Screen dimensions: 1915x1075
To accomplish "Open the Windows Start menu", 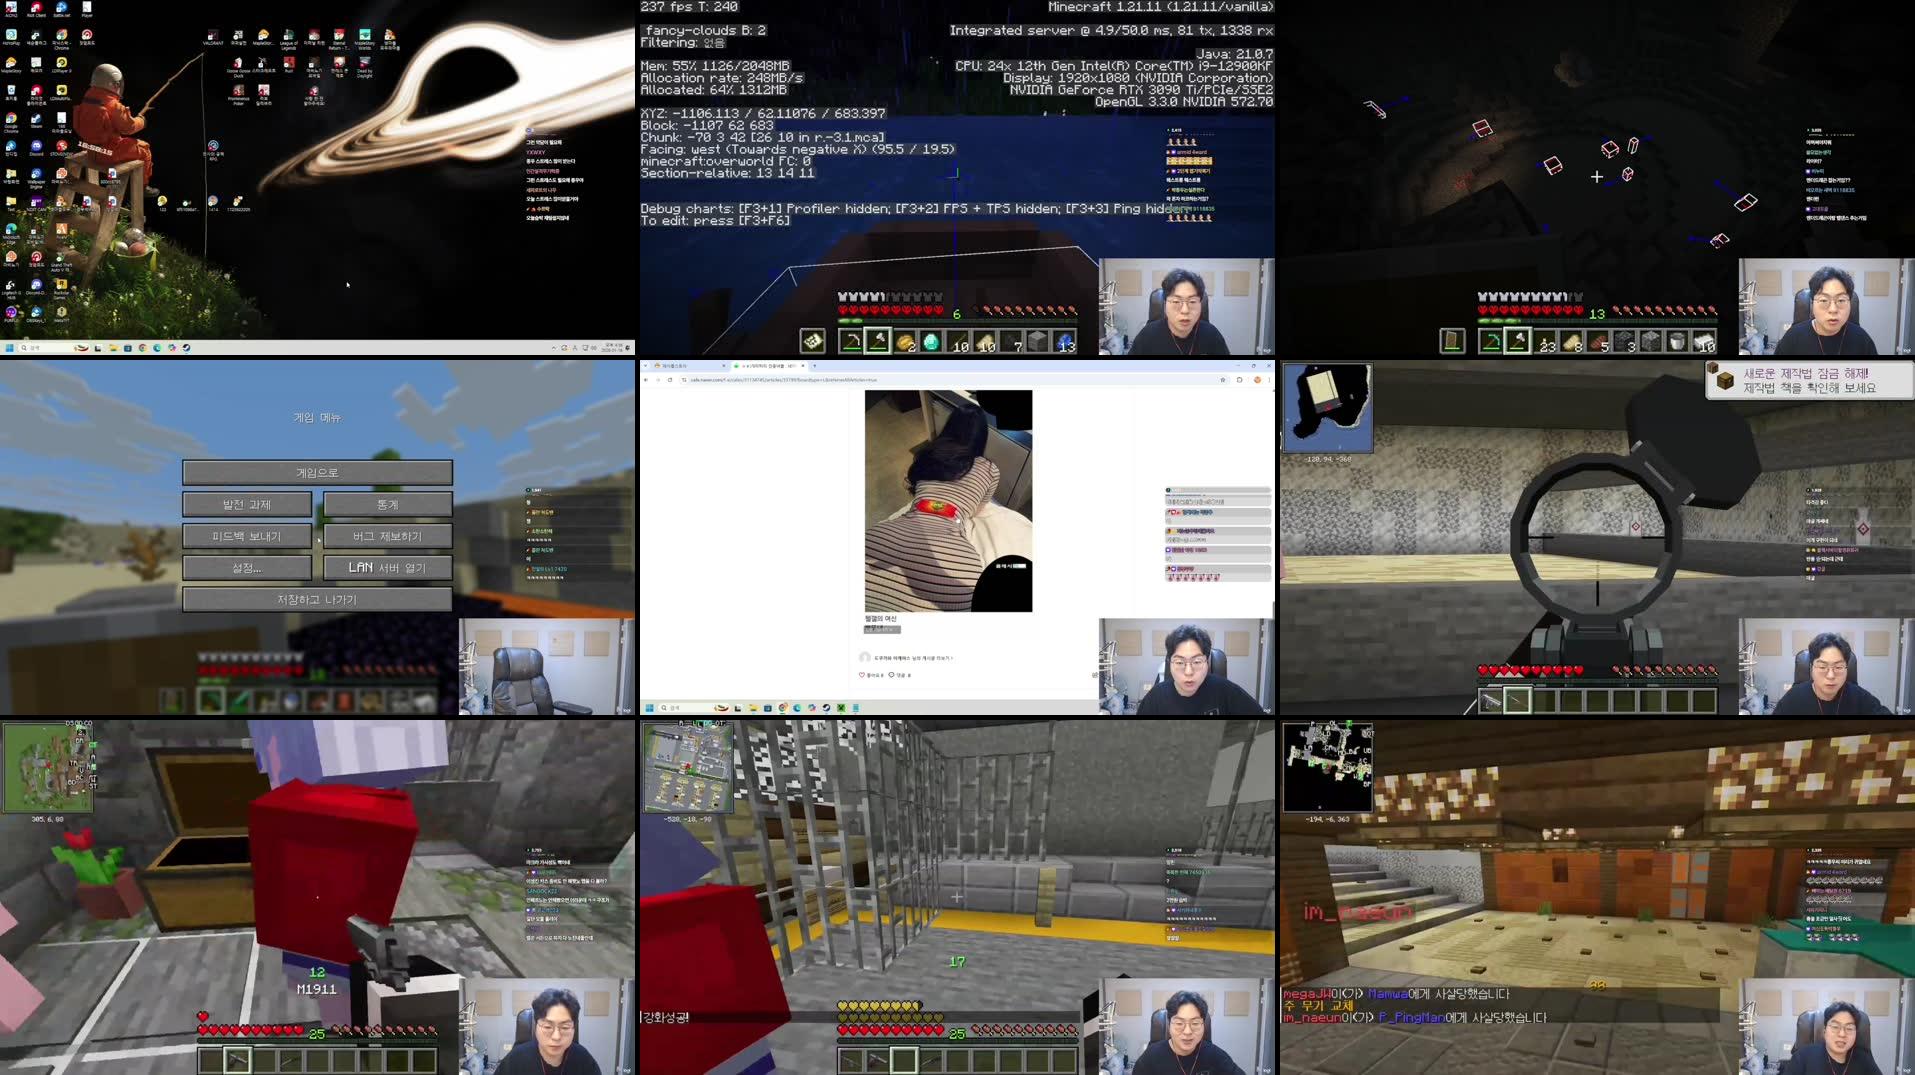I will click(11, 347).
